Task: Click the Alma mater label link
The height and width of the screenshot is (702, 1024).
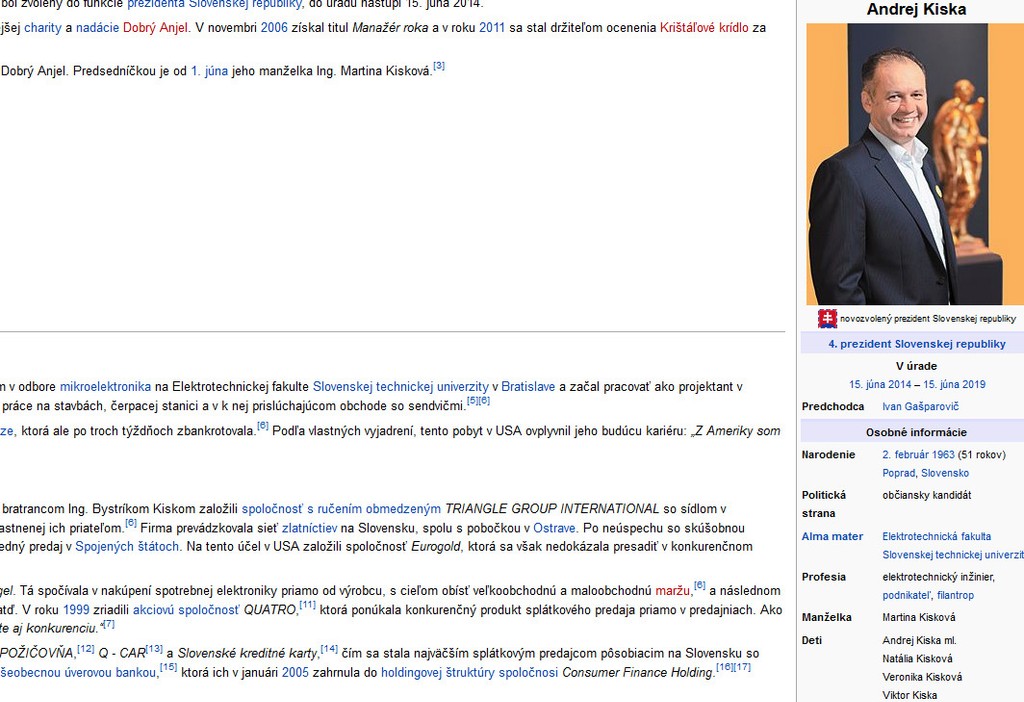Action: tap(832, 536)
